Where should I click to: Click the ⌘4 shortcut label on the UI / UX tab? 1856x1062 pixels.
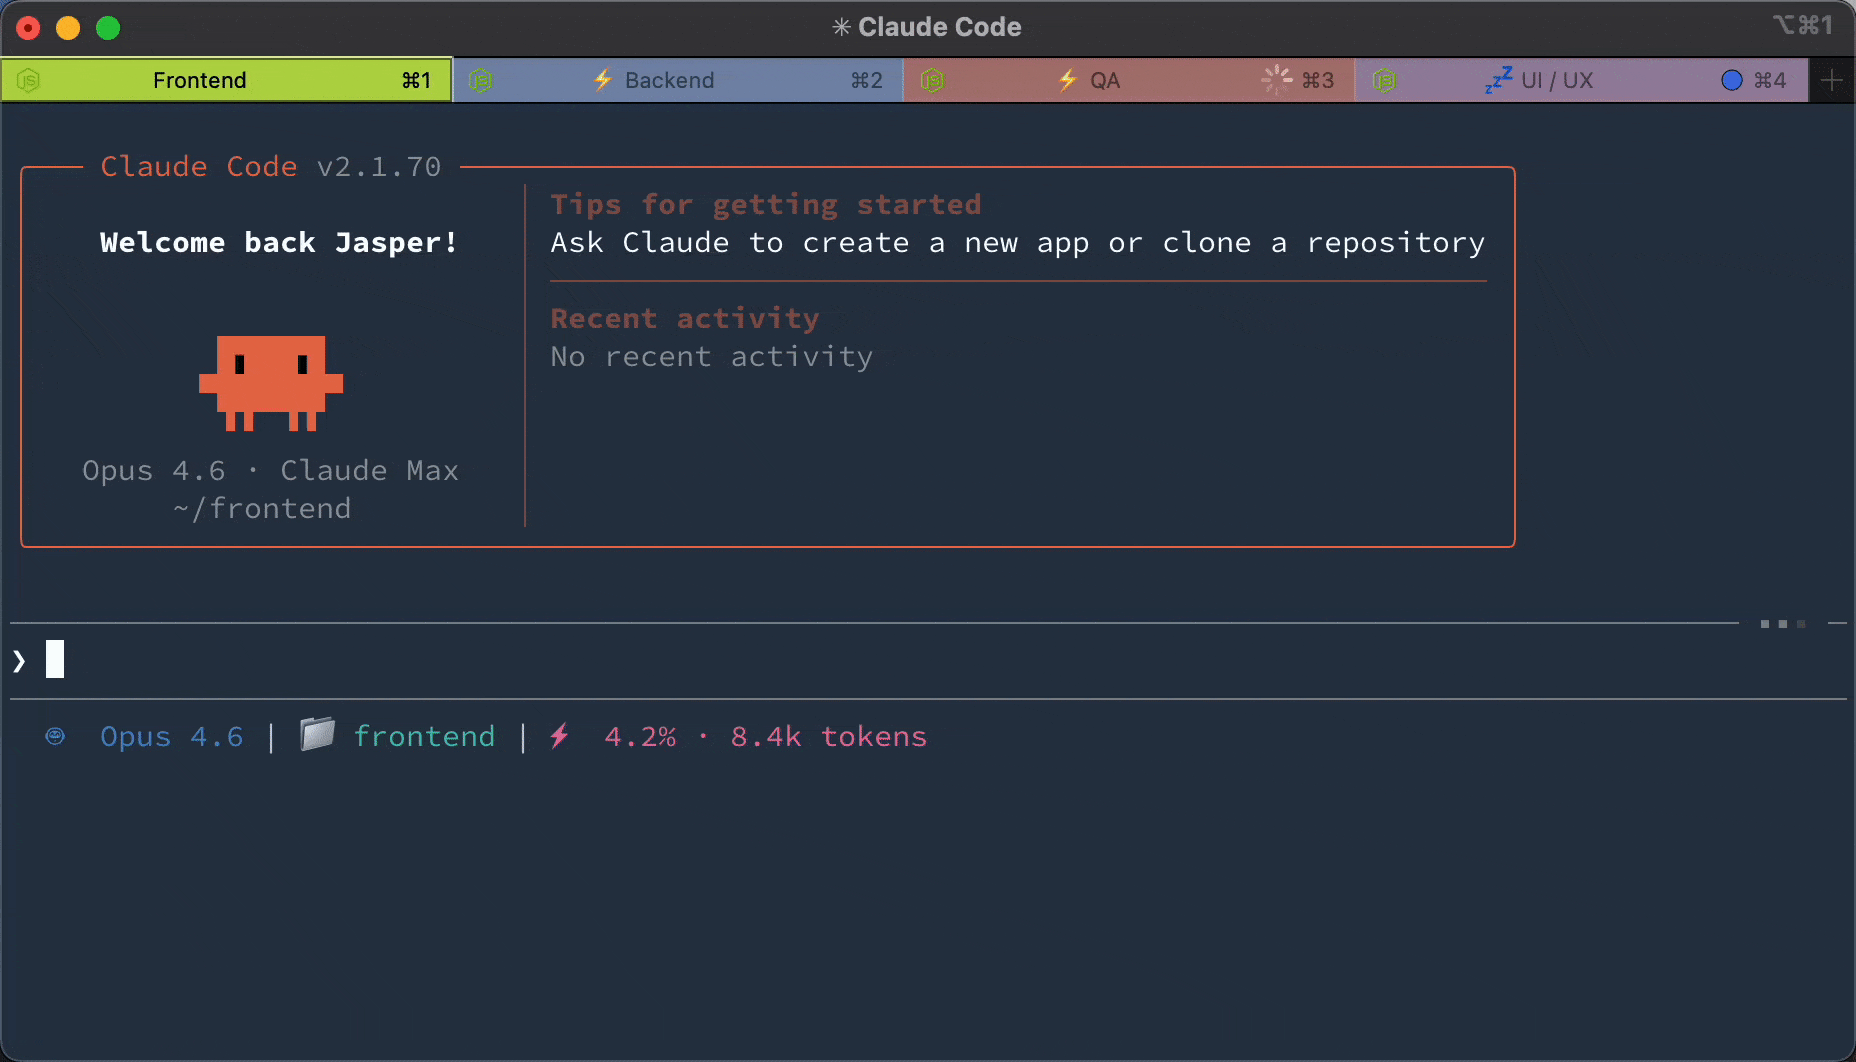coord(1770,80)
